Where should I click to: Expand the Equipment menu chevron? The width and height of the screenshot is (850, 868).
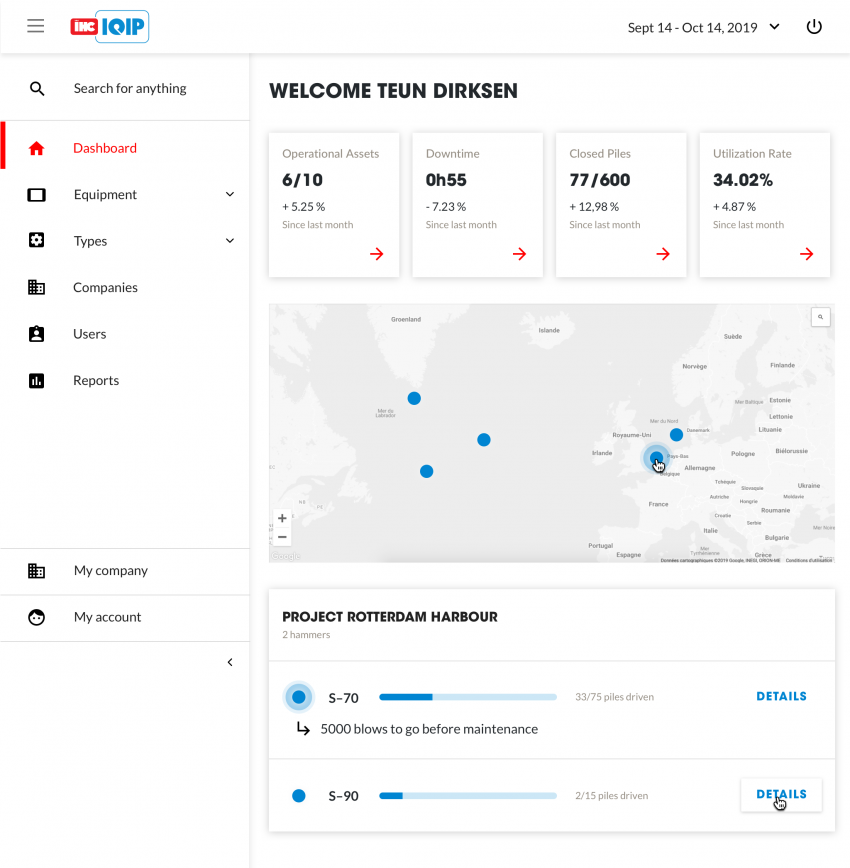229,195
